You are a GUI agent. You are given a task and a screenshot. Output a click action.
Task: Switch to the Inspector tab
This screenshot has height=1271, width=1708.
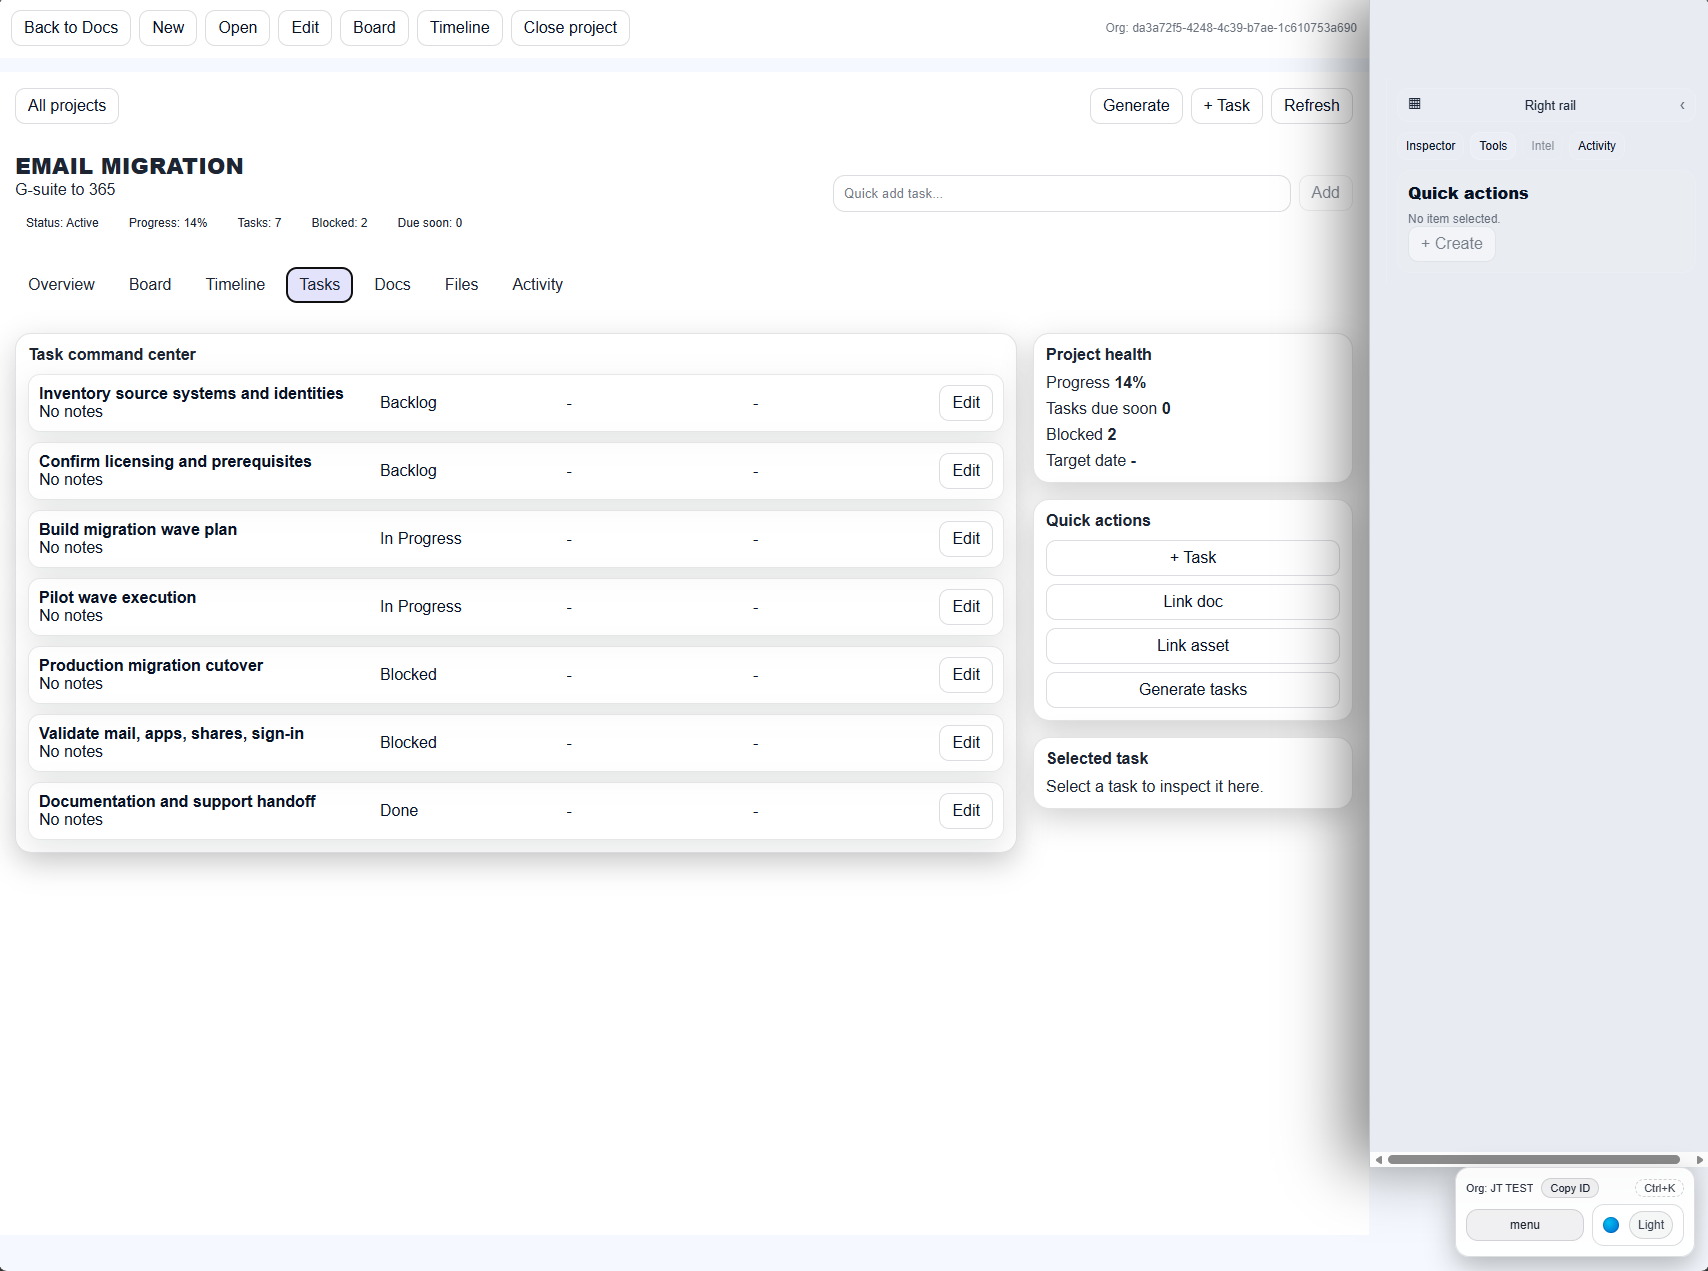[x=1429, y=145]
